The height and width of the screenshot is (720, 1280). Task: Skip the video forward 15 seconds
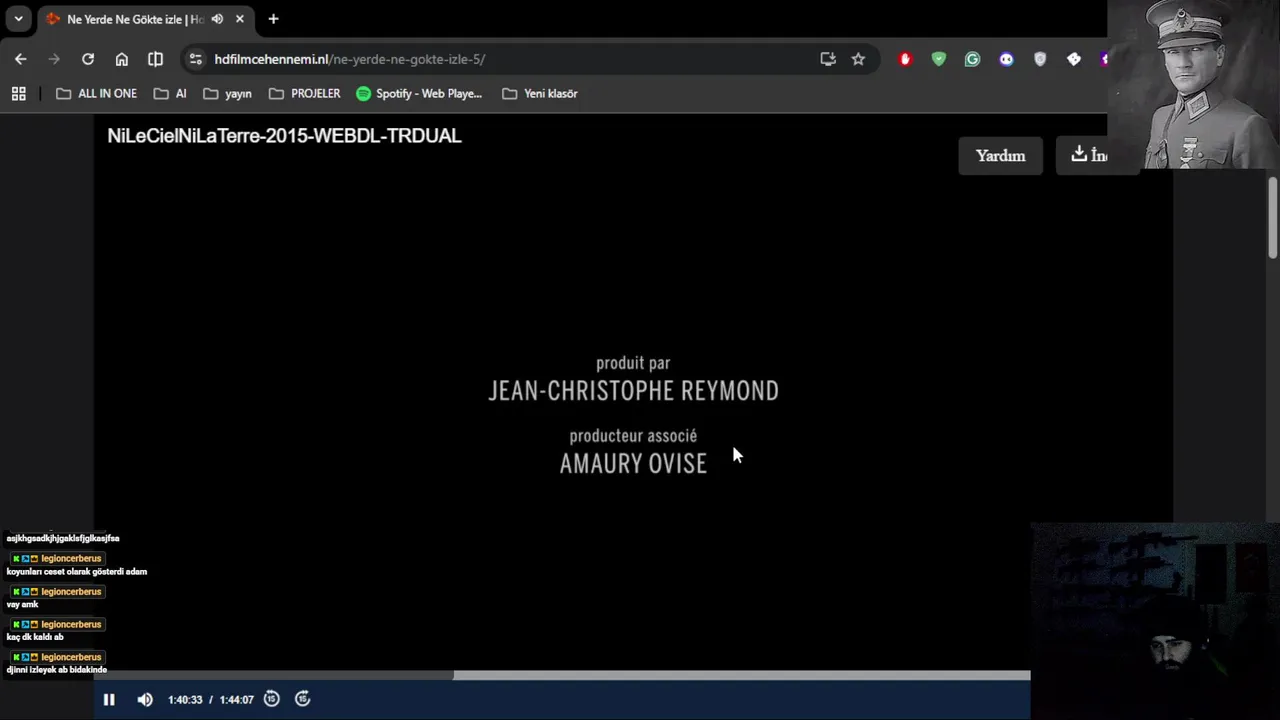(x=303, y=699)
